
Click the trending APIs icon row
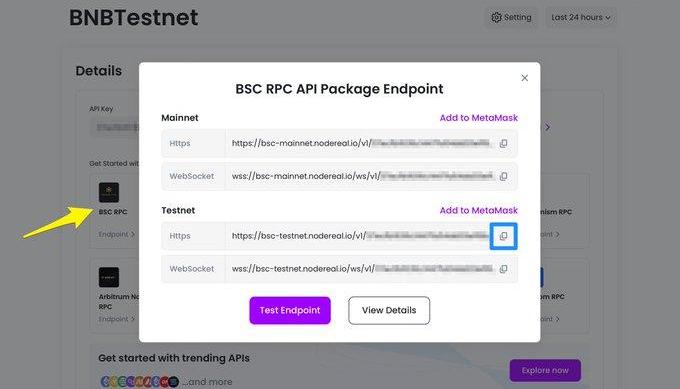tap(140, 382)
